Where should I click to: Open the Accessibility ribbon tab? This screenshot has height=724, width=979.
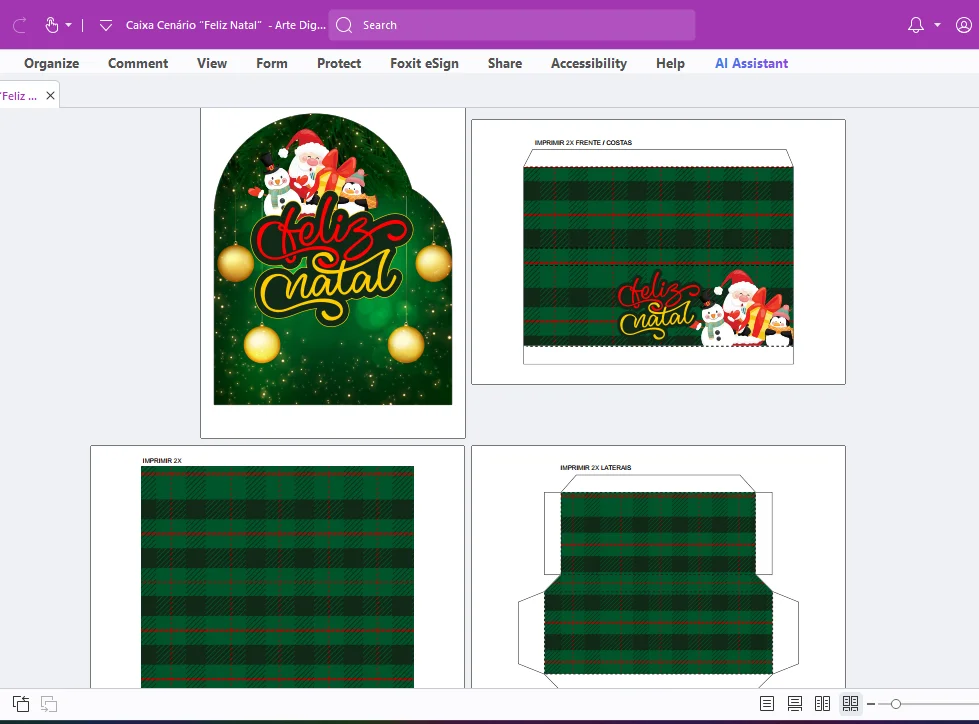[589, 63]
